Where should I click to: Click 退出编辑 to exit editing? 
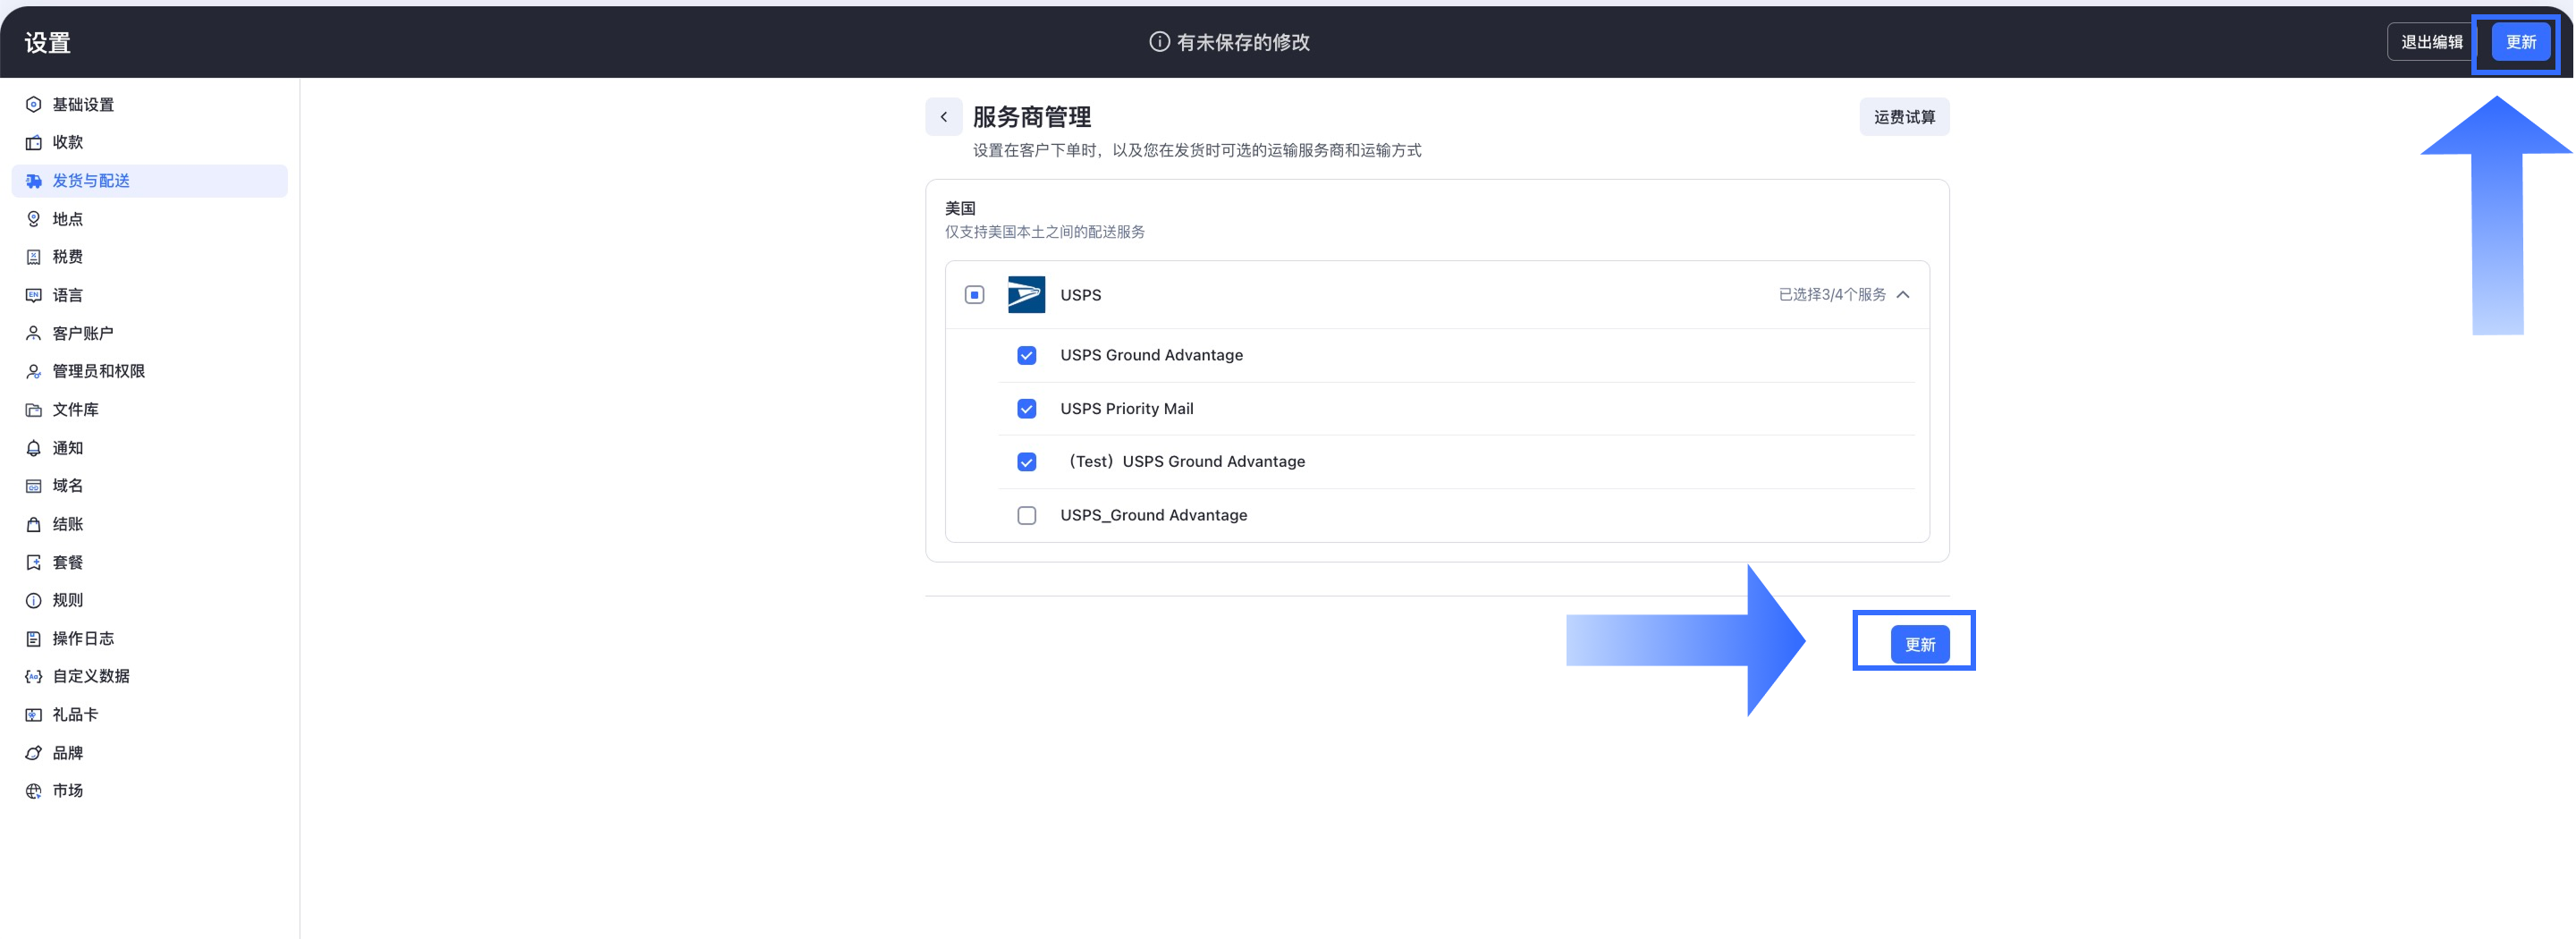click(x=2431, y=42)
